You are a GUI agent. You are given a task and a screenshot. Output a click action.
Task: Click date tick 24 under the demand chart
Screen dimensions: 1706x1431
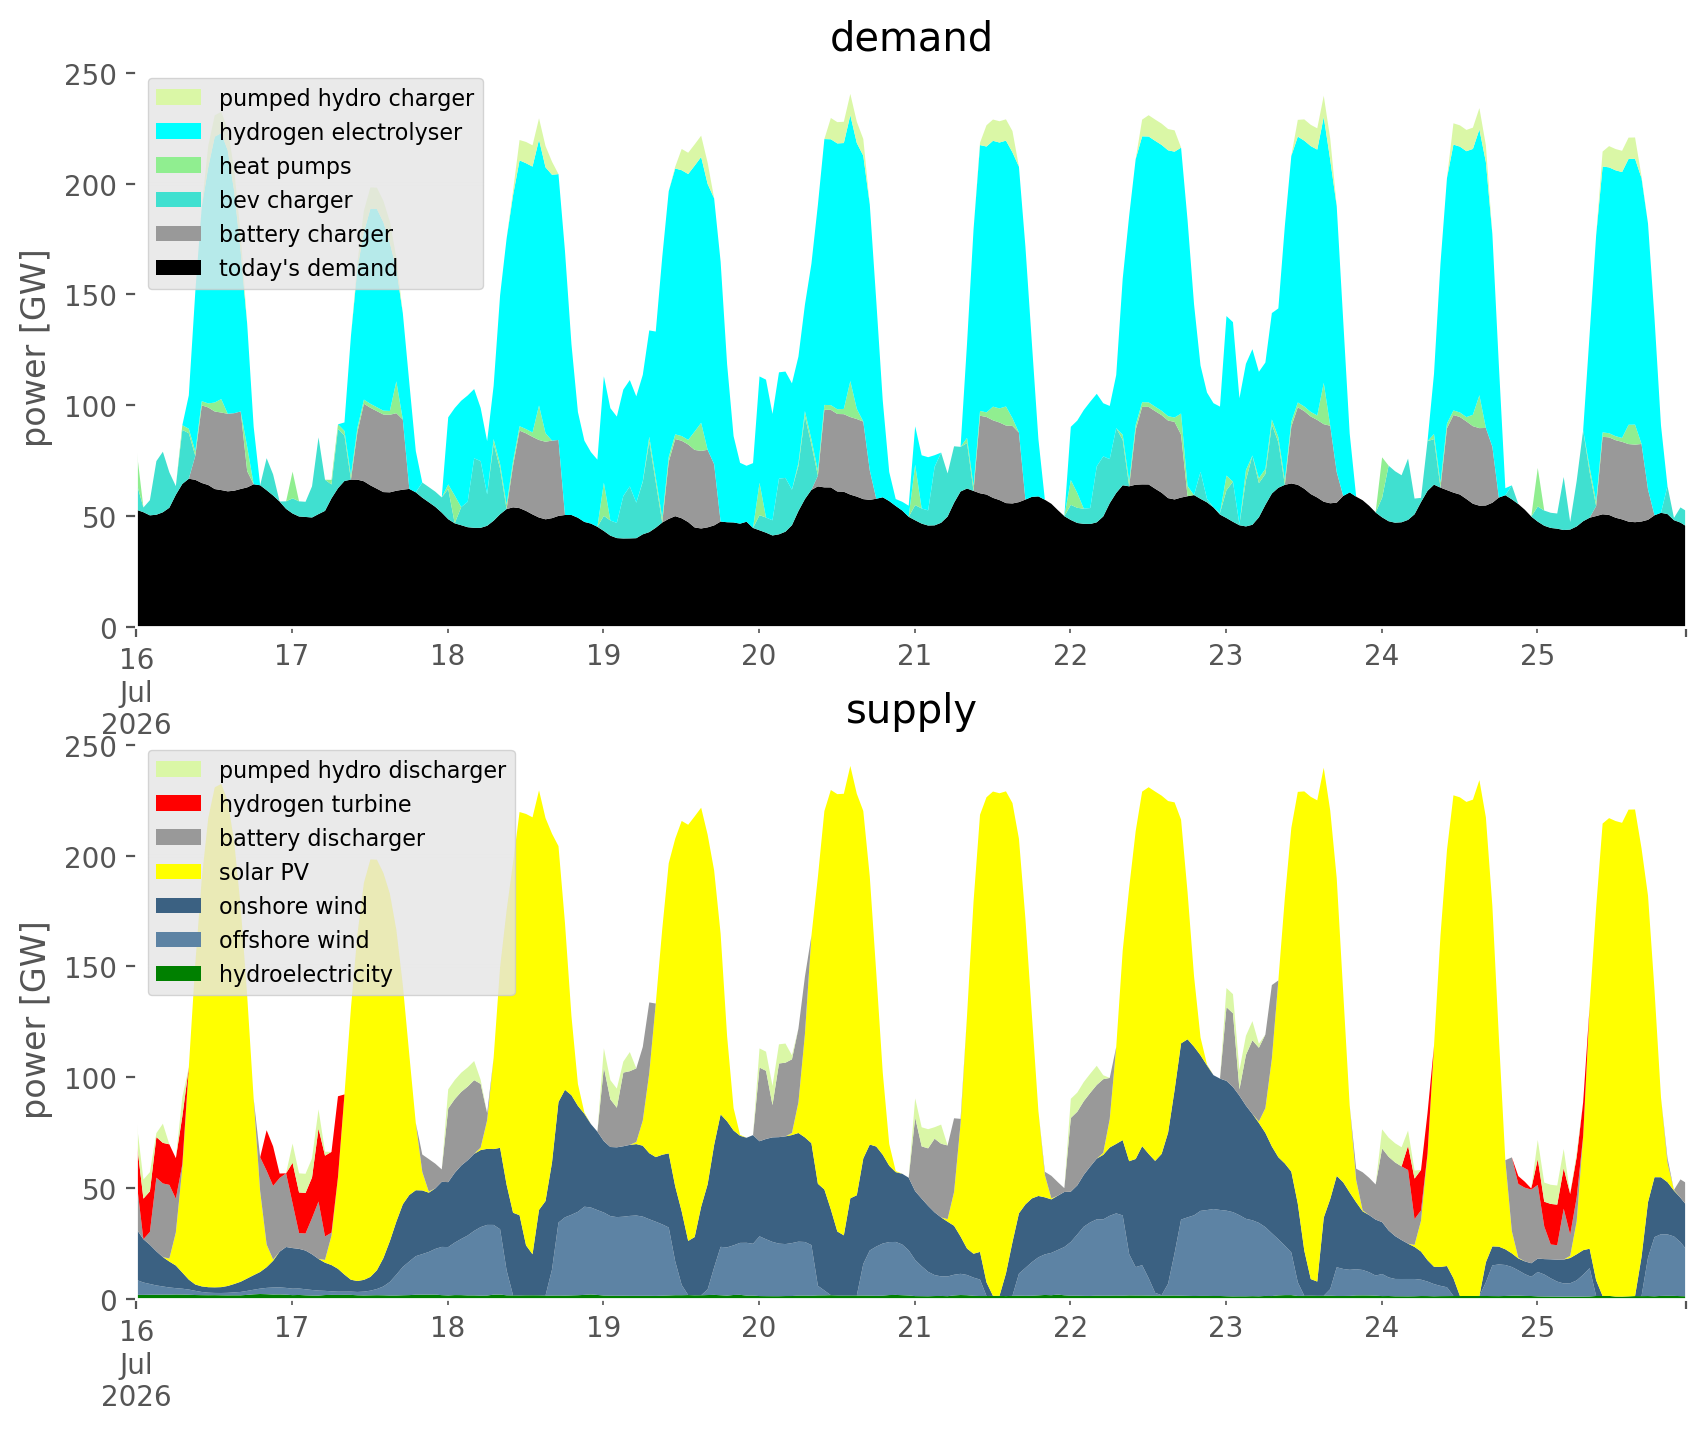pyautogui.click(x=1381, y=656)
